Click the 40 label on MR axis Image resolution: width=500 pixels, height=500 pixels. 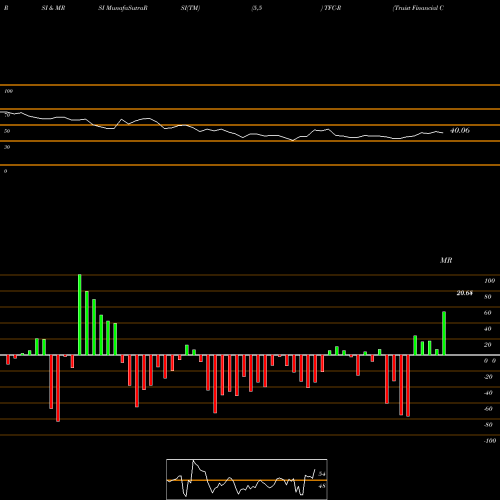(488, 329)
